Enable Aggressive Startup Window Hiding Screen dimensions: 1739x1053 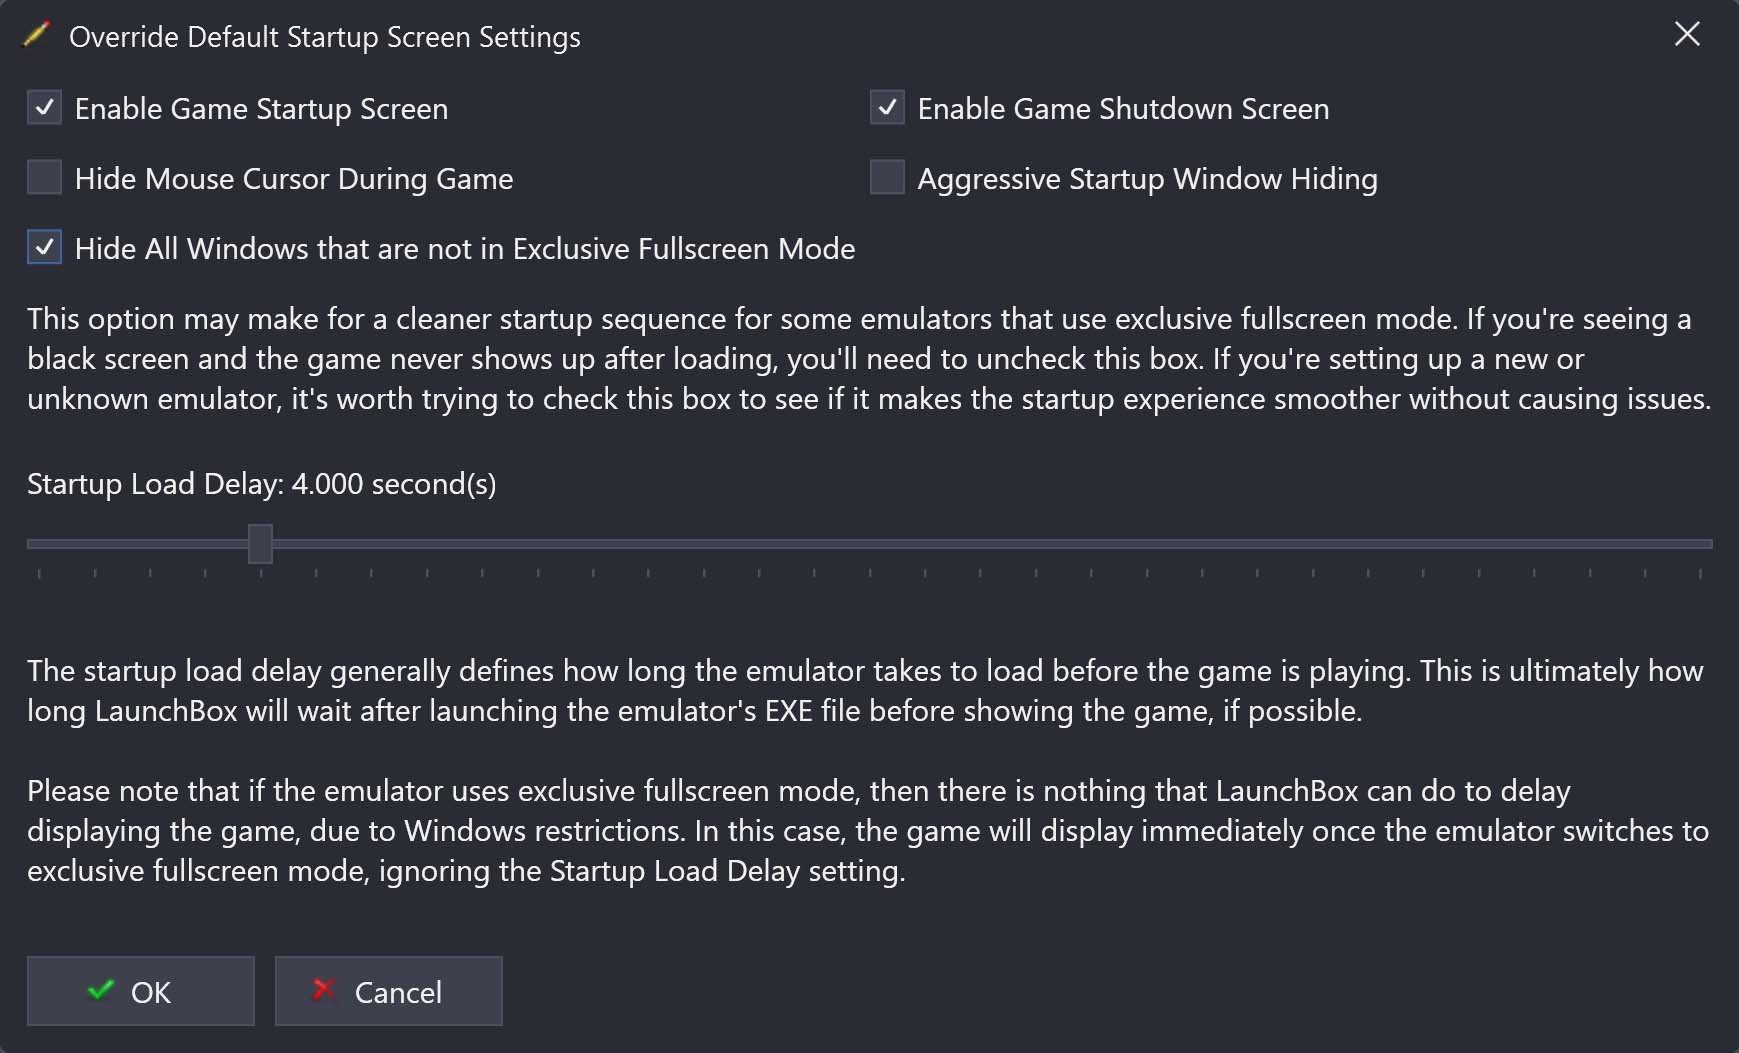coord(887,177)
